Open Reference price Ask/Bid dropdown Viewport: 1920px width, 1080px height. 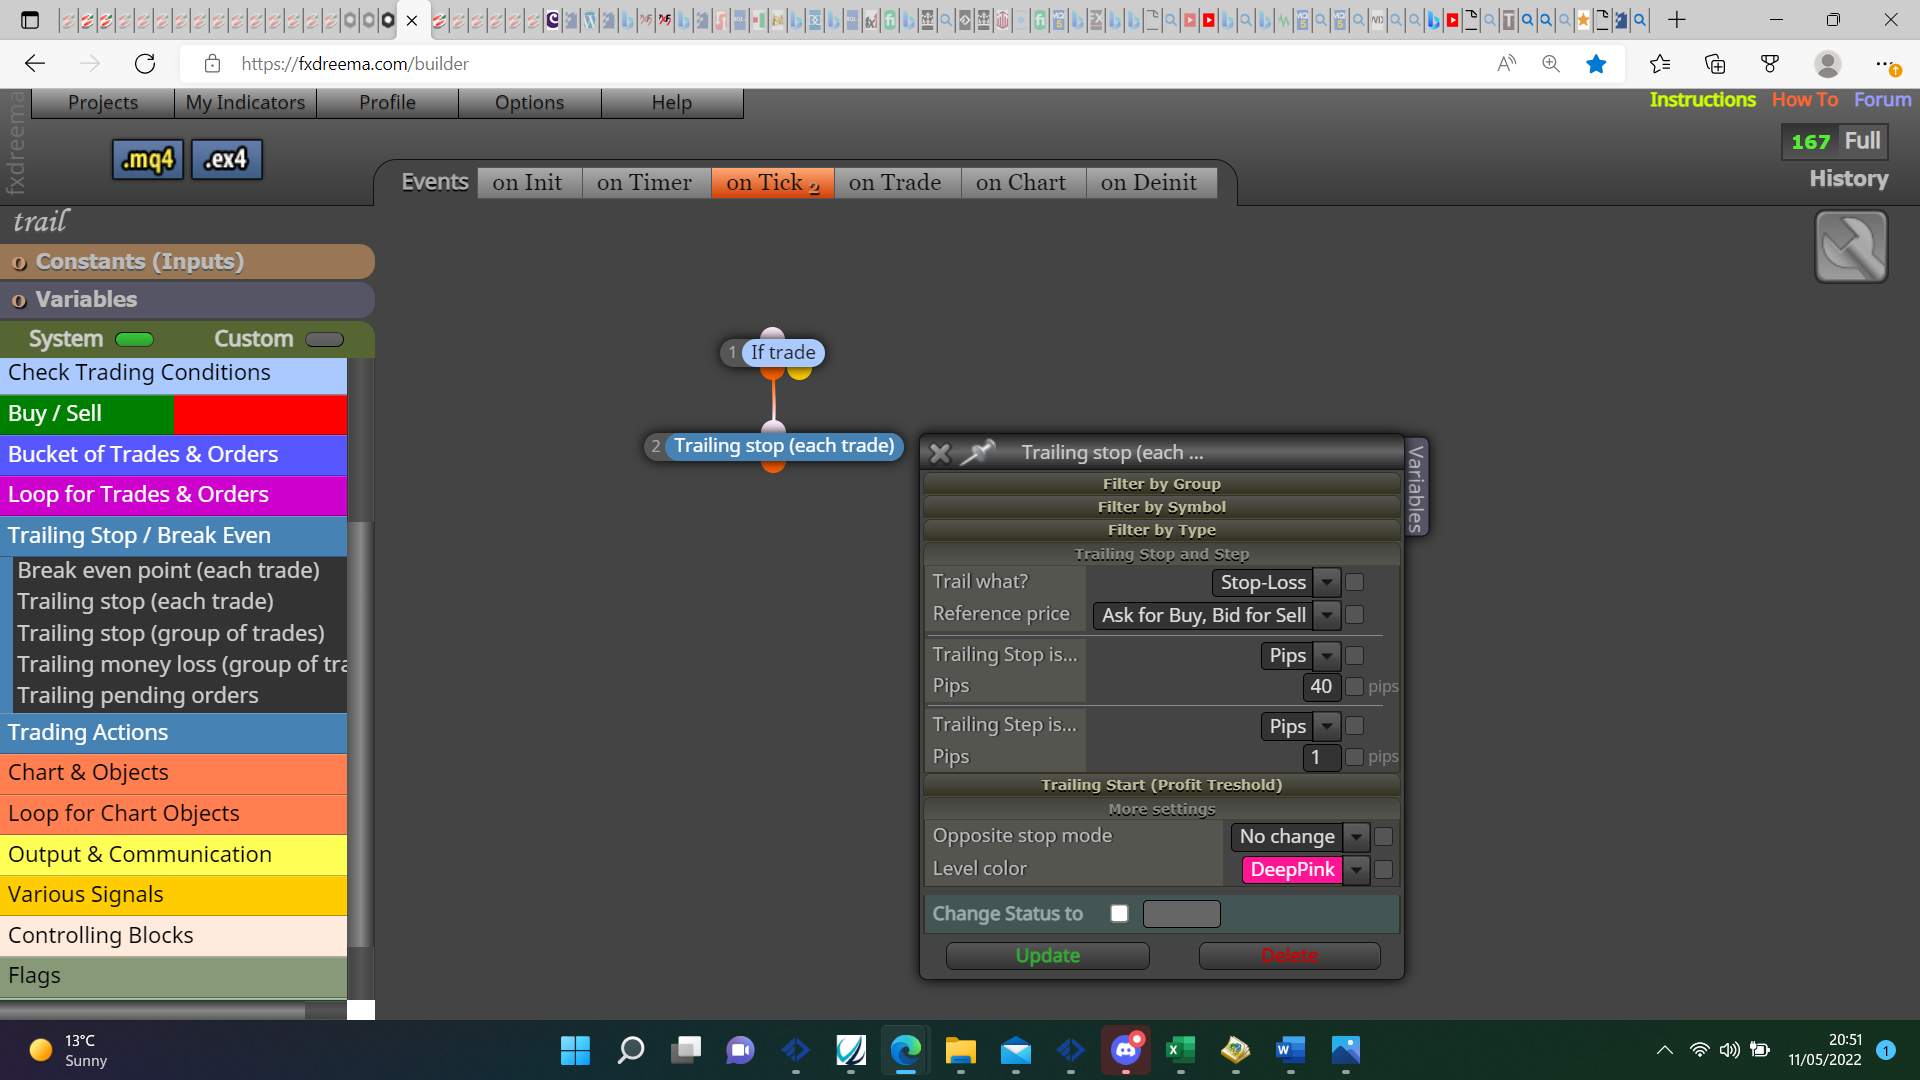[x=1216, y=615]
